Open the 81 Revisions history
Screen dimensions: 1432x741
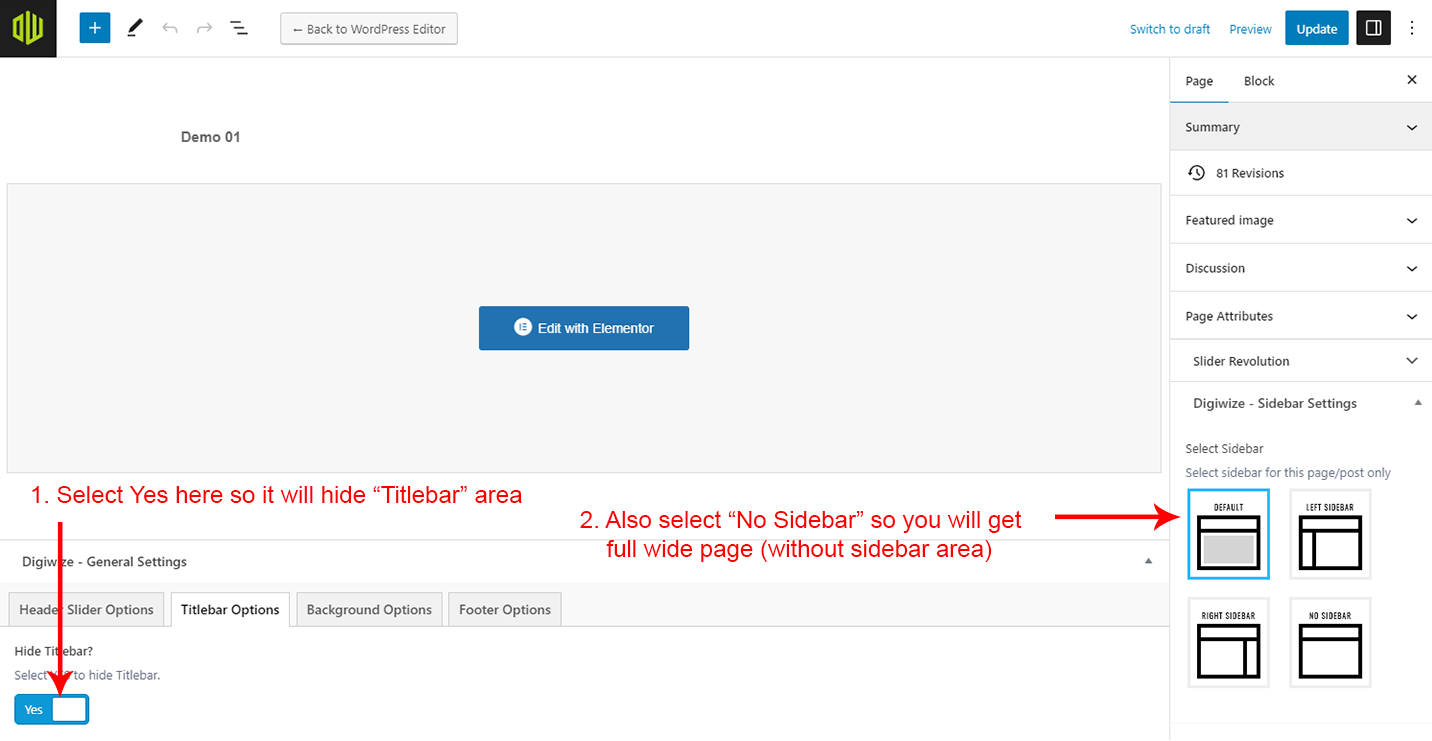[x=1249, y=173]
